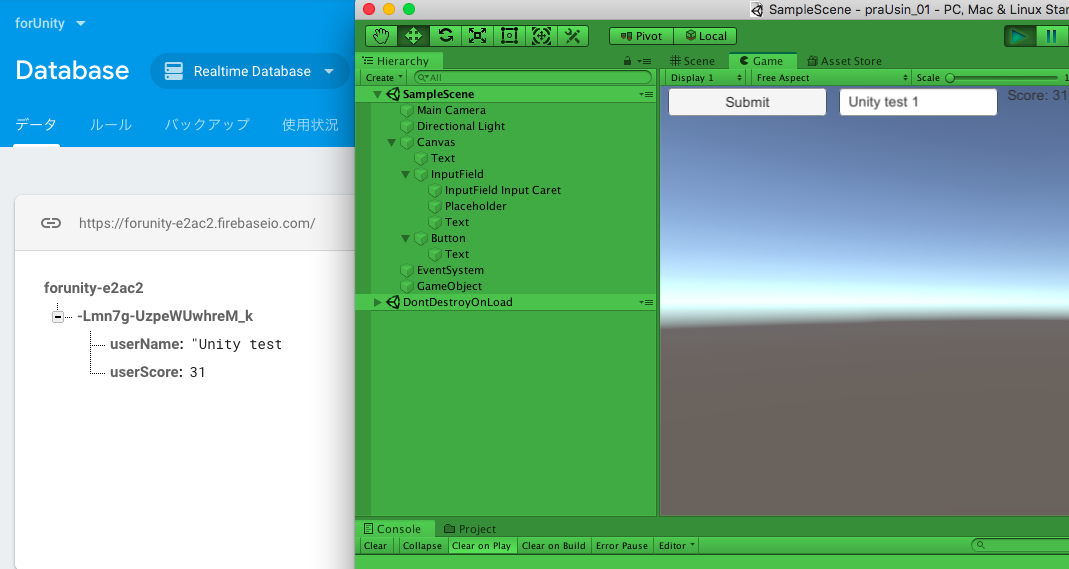The width and height of the screenshot is (1069, 569).
Task: Open the Create dropdown in Hierarchy
Action: [384, 78]
